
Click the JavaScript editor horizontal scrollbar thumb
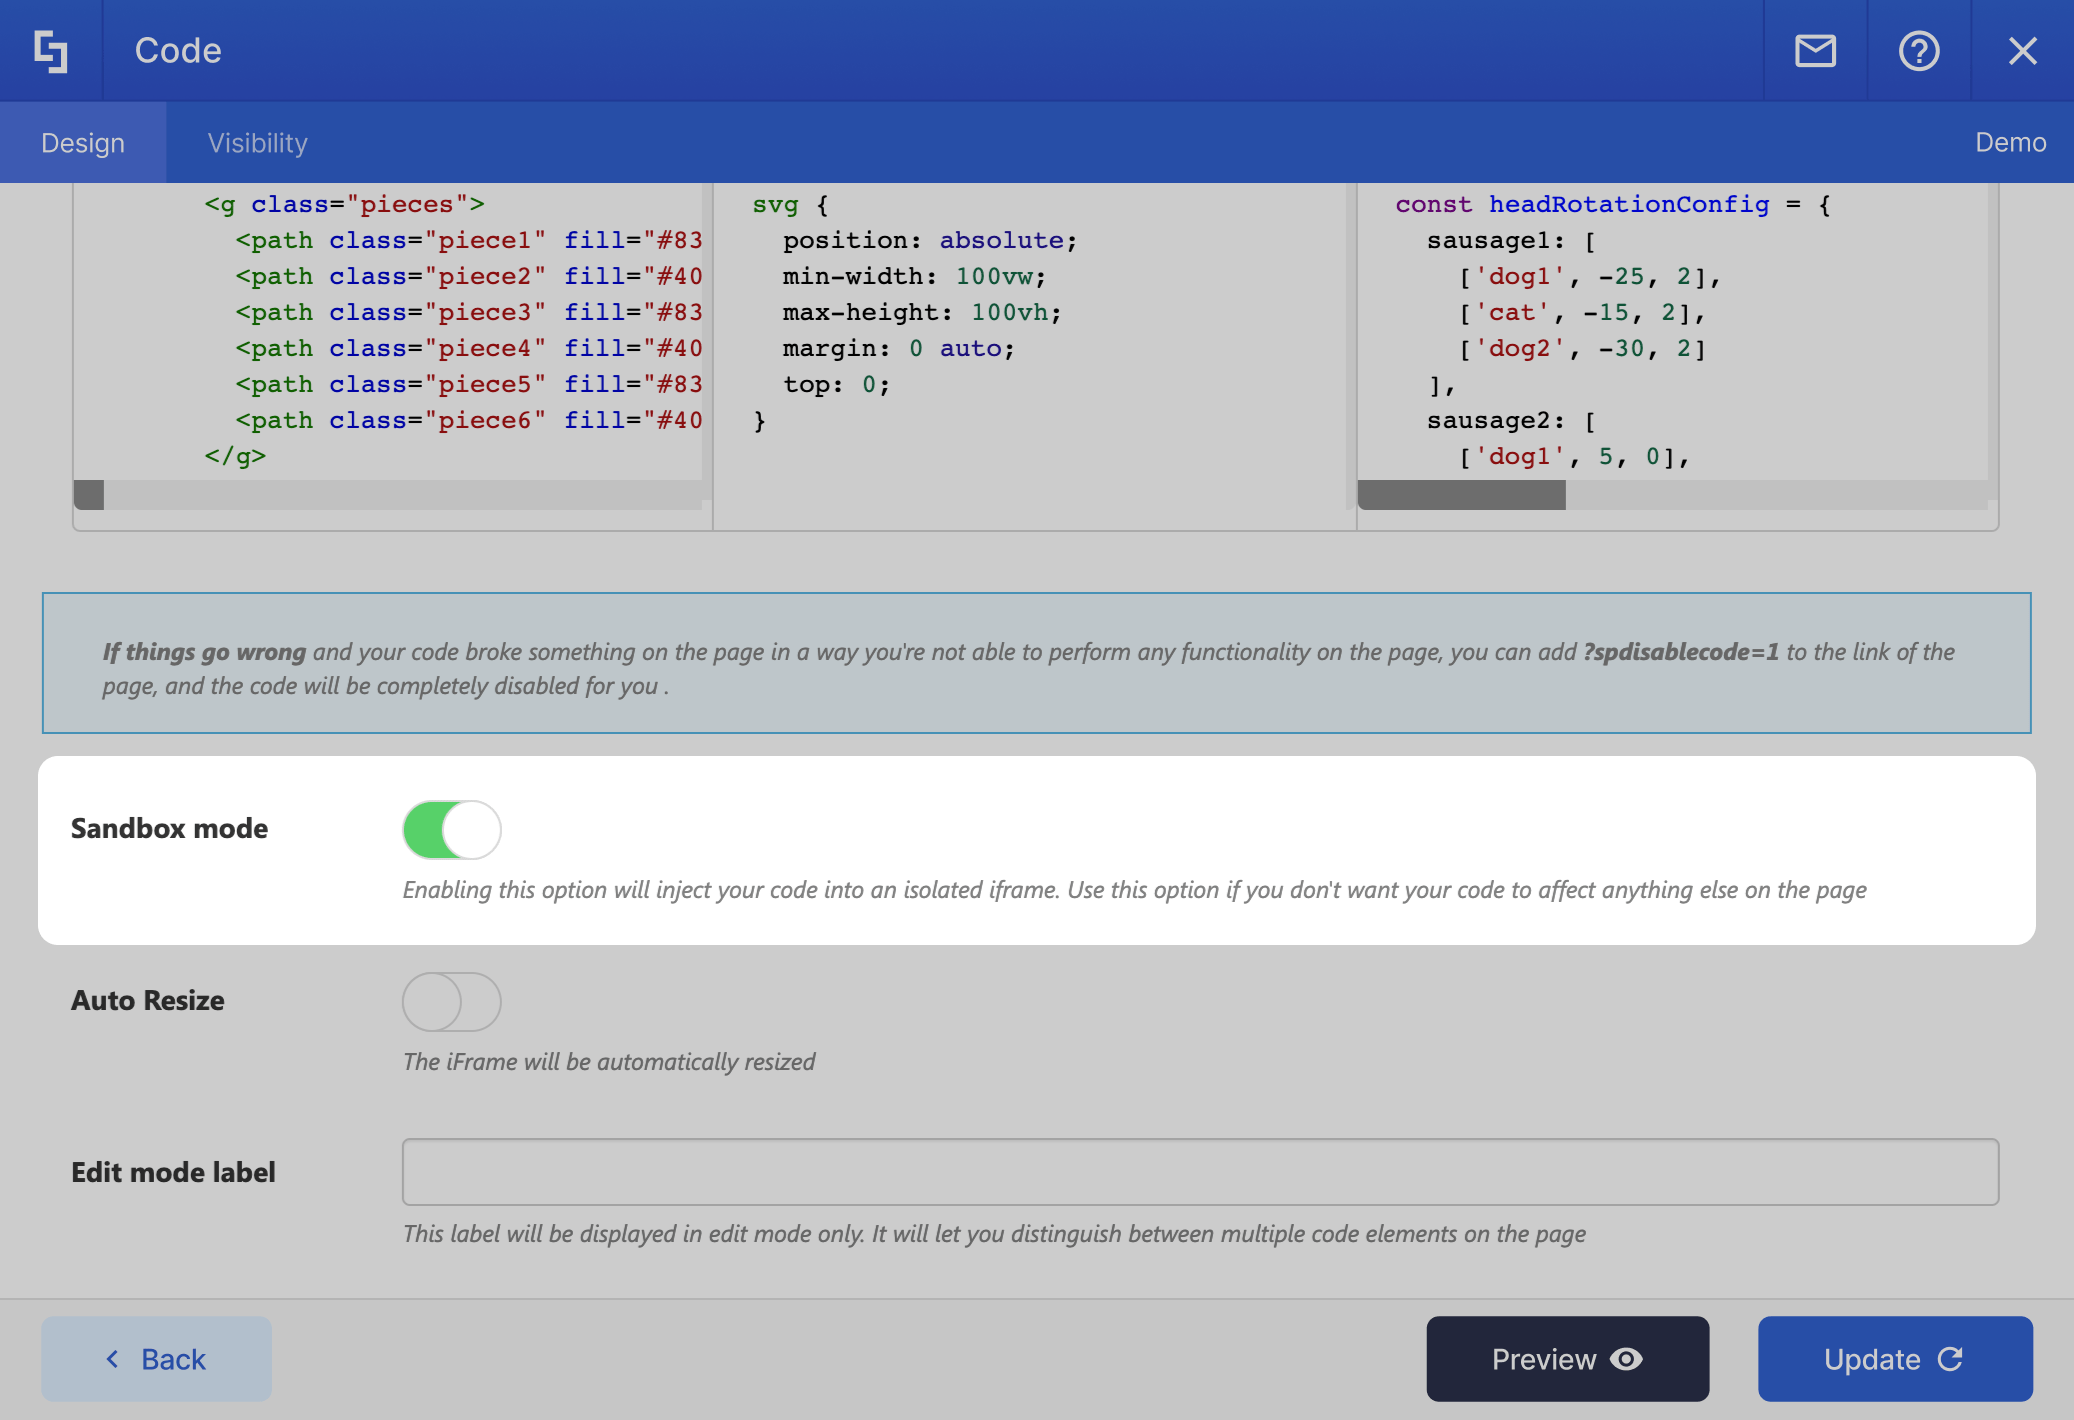(x=1461, y=495)
